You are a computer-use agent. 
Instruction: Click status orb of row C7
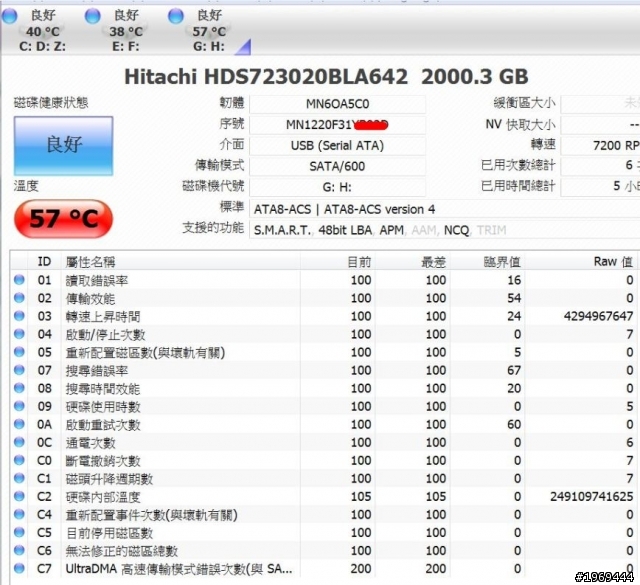click(19, 567)
